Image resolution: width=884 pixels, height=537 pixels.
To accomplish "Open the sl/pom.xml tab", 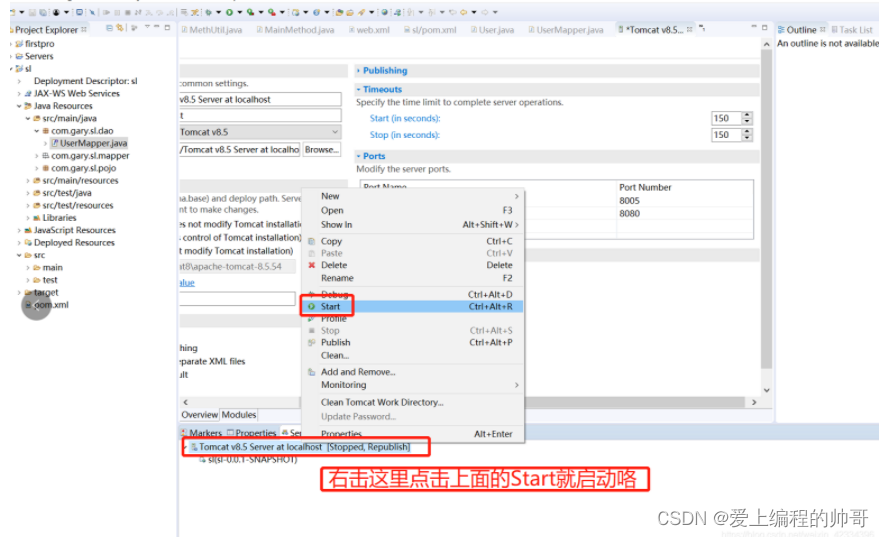I will click(x=430, y=30).
